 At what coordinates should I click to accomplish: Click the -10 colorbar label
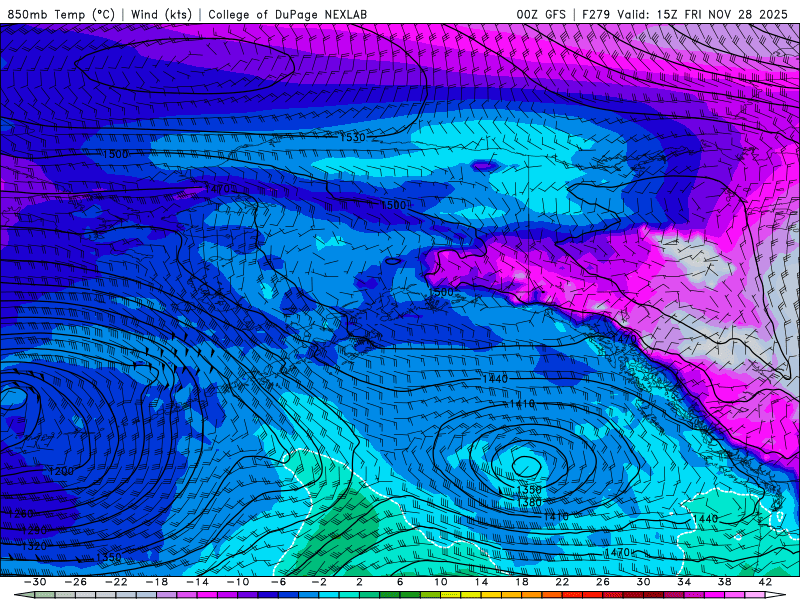pos(238,582)
